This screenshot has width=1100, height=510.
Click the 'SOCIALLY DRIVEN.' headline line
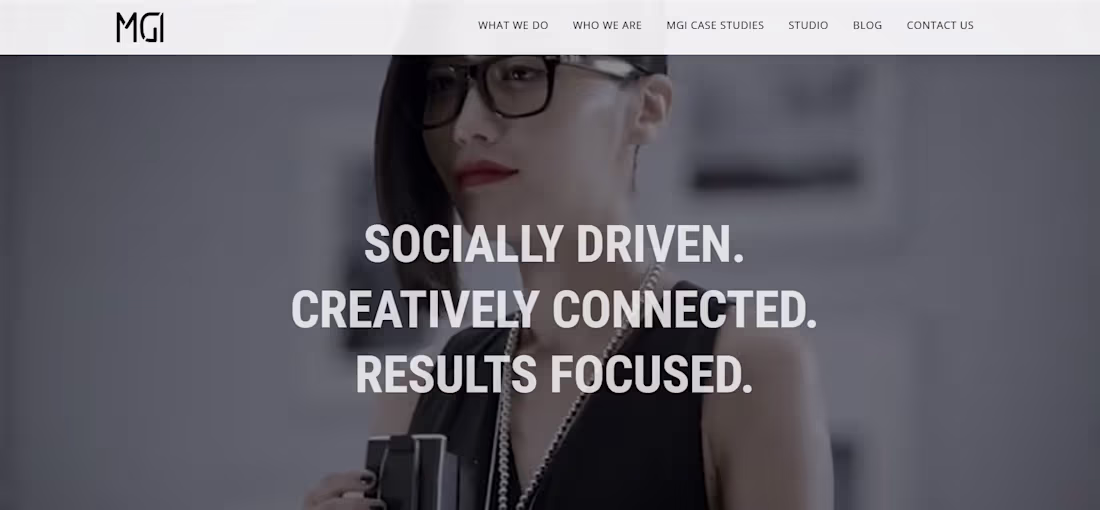click(554, 244)
